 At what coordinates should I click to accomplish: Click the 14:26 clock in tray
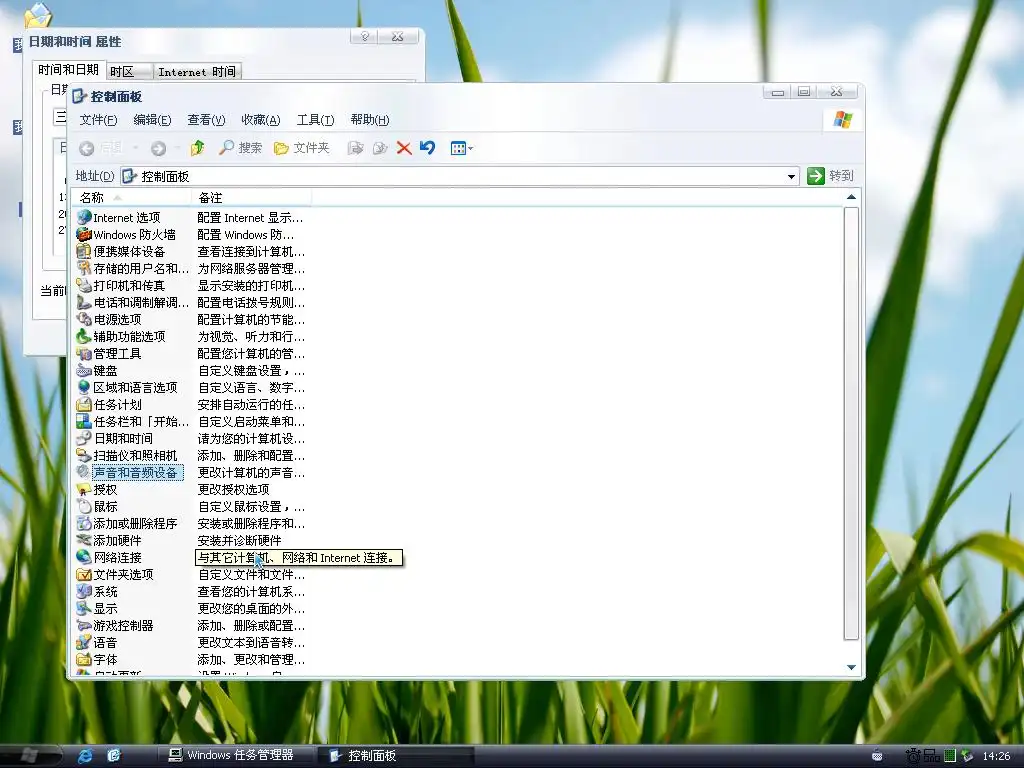(x=996, y=756)
